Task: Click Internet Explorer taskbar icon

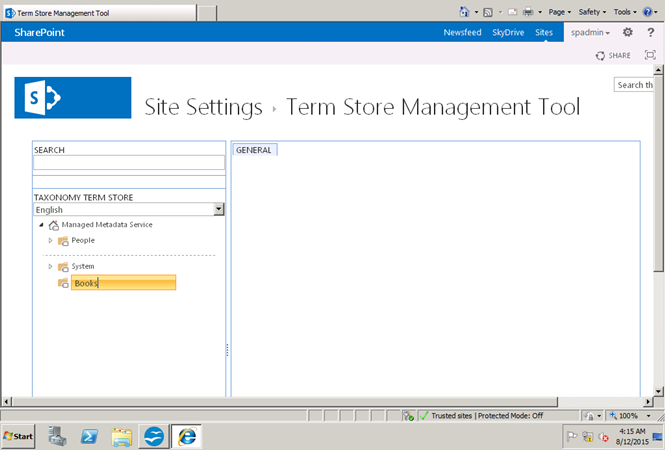Action: (187, 436)
